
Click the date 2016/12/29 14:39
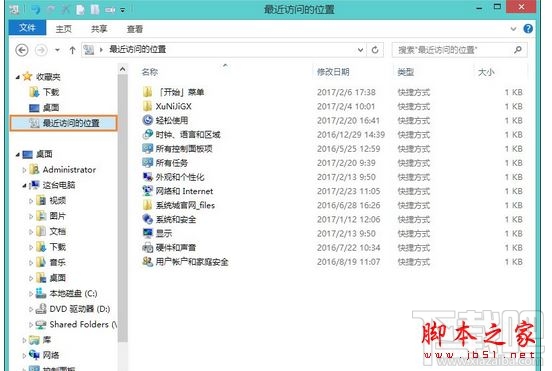pos(351,134)
